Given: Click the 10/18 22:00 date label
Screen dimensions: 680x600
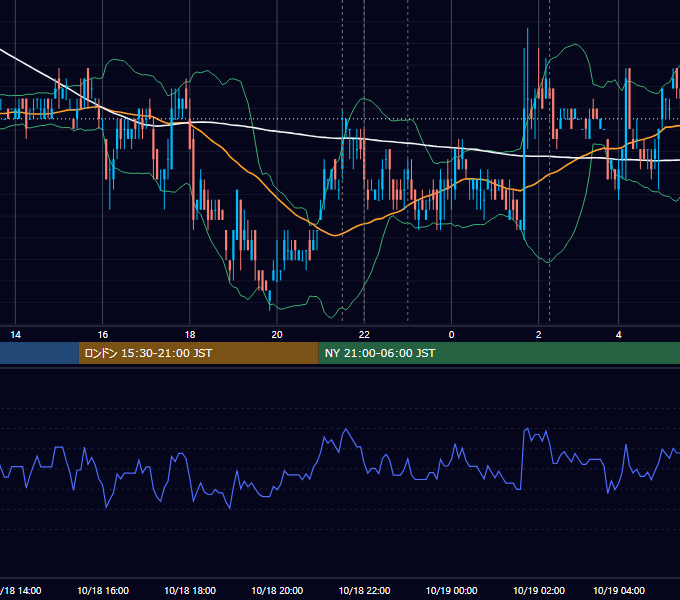Looking at the screenshot, I should [364, 590].
